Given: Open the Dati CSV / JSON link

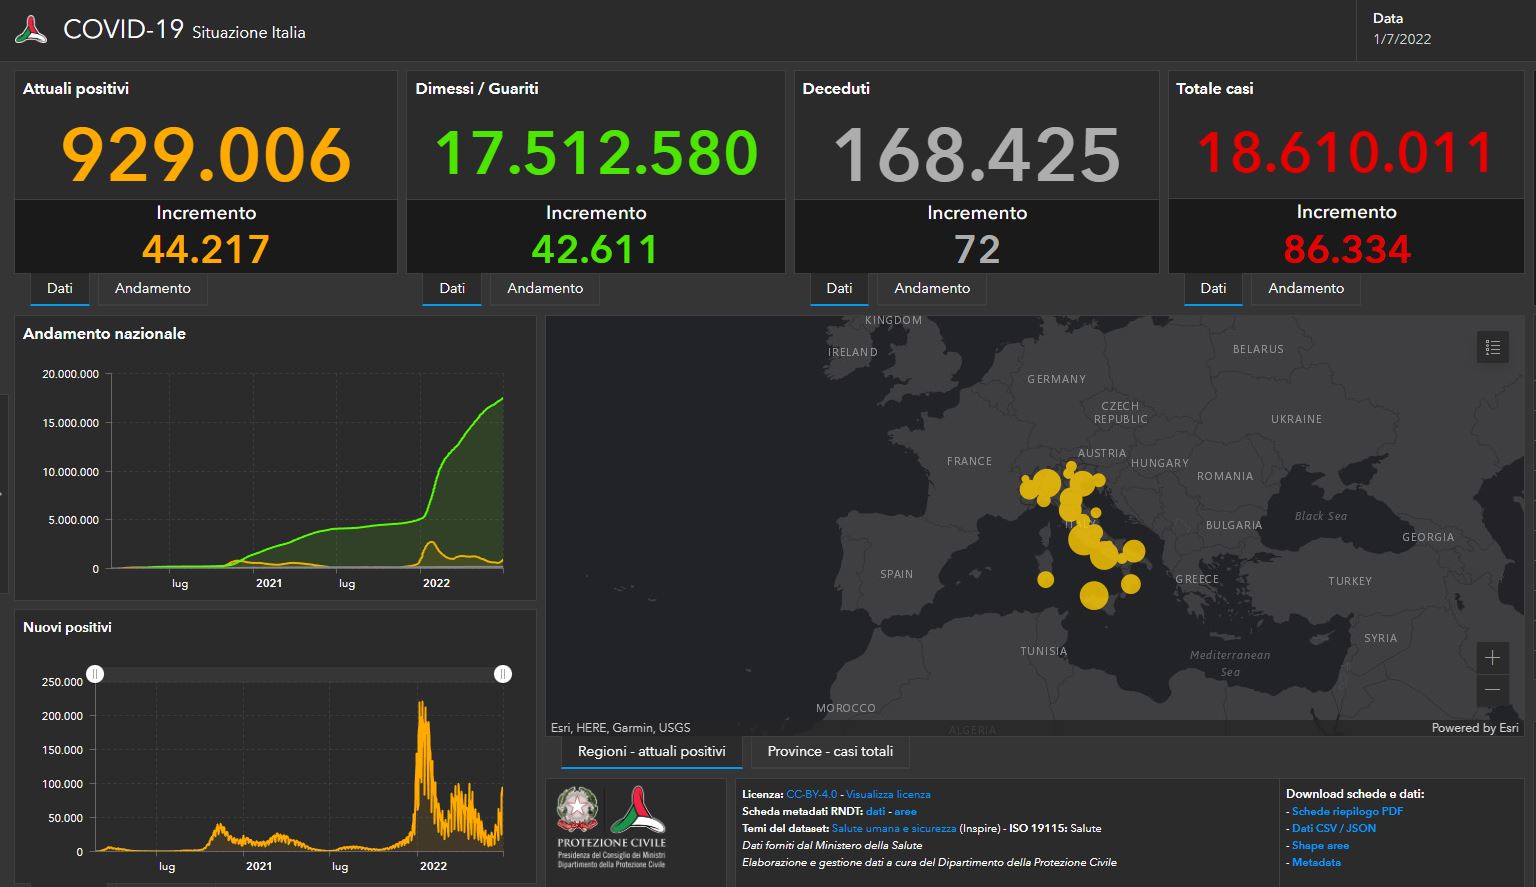Looking at the screenshot, I should tap(1333, 828).
